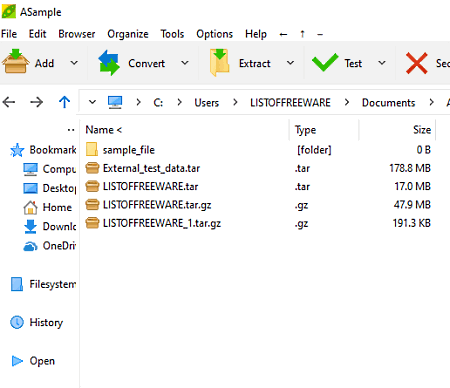This screenshot has height=388, width=450.
Task: Click the History label in the sidebar
Action: point(46,322)
